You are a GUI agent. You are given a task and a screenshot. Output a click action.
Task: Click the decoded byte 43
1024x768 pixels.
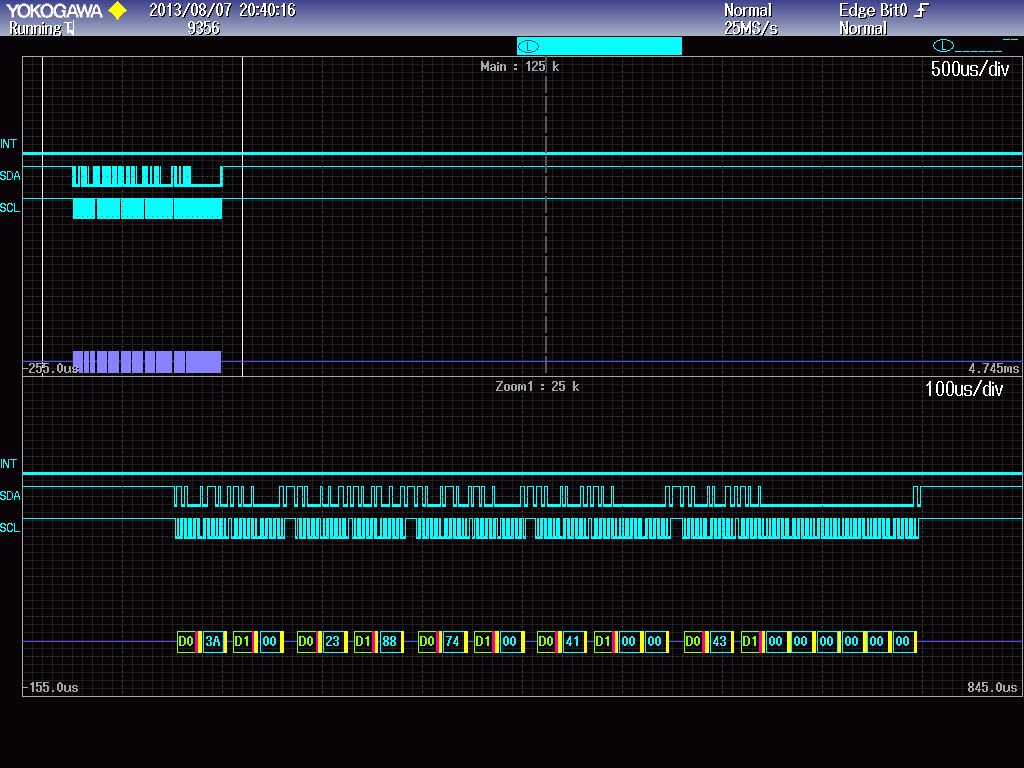[719, 641]
